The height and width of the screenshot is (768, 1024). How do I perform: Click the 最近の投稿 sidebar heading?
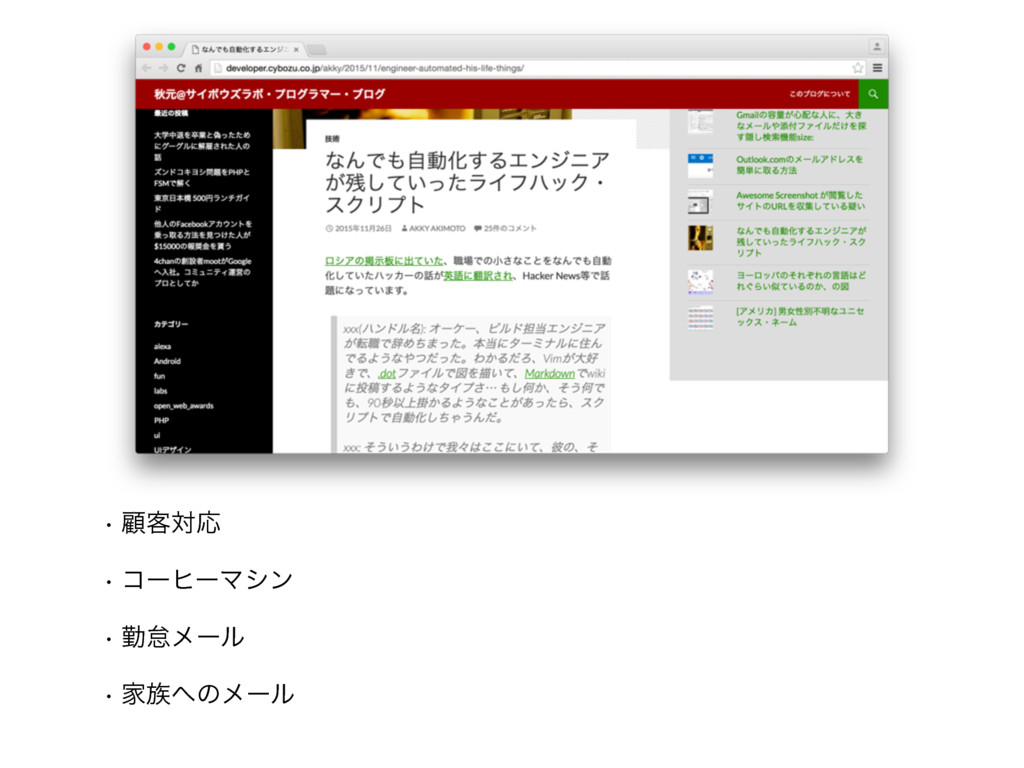[171, 114]
